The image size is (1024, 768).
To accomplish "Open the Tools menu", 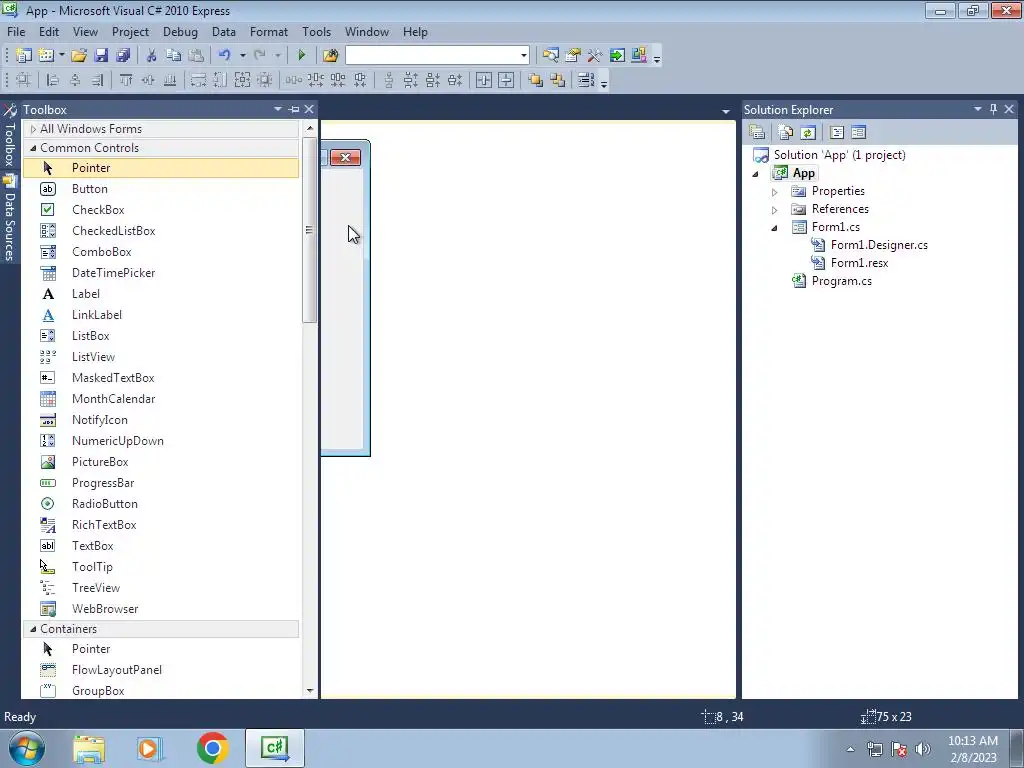I will coord(316,31).
